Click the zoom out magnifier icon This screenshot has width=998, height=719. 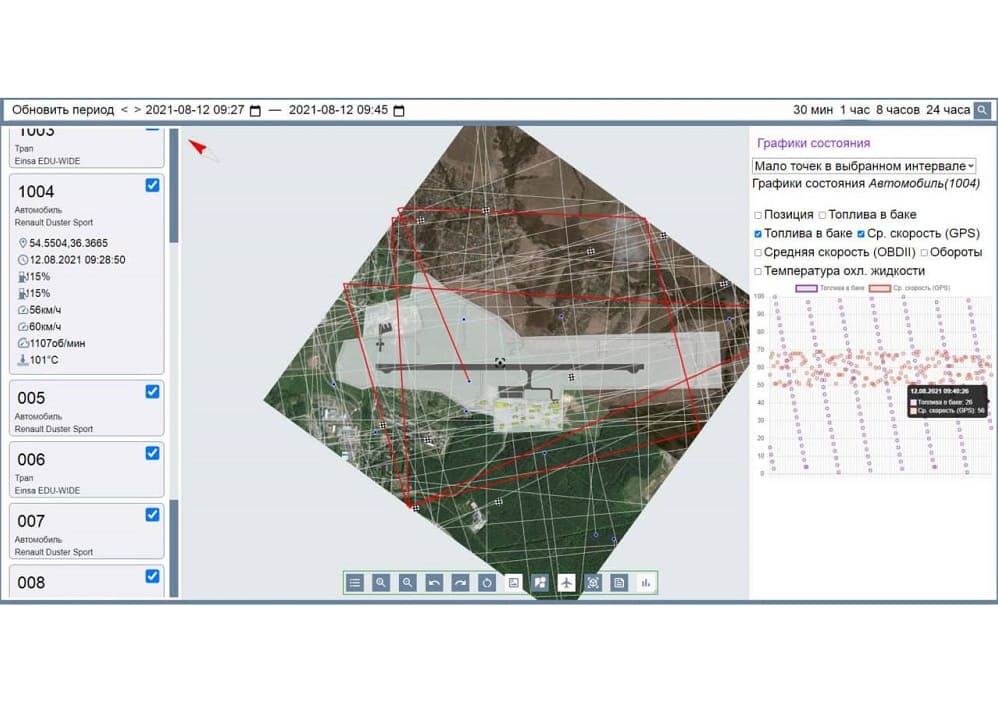(407, 583)
